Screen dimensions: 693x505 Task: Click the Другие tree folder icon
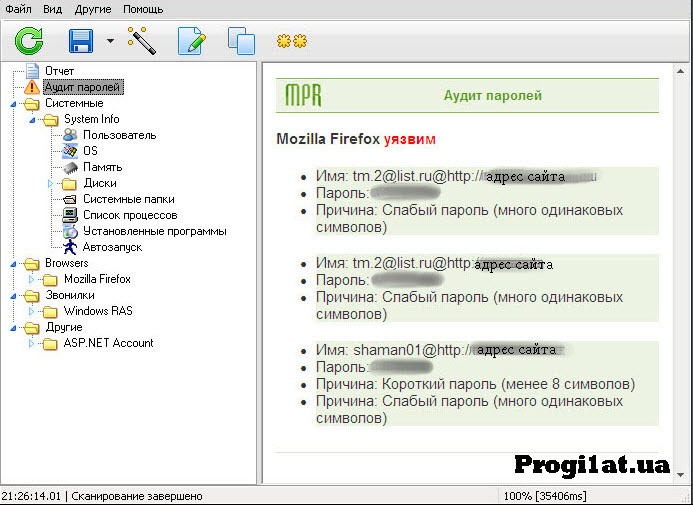[x=31, y=327]
